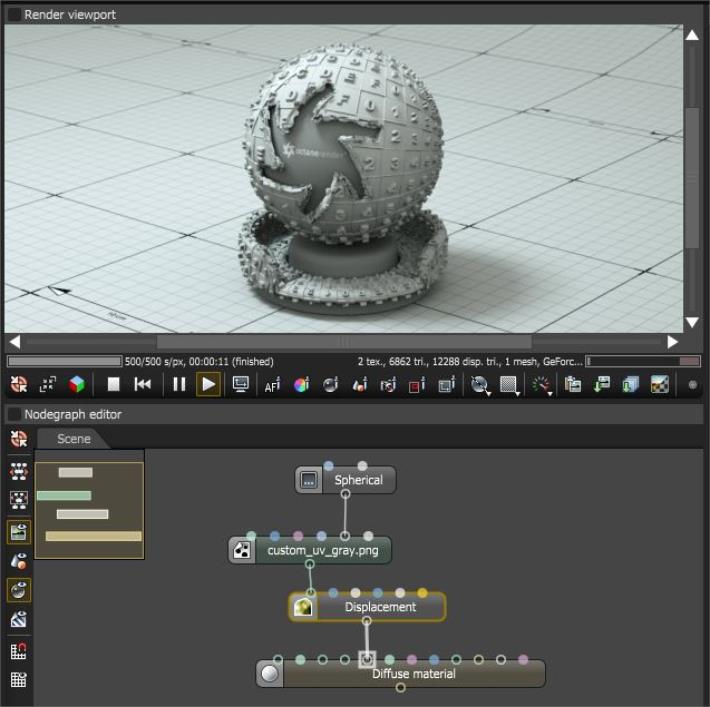This screenshot has width=710, height=707.
Task: Save the current render image
Action: click(601, 385)
